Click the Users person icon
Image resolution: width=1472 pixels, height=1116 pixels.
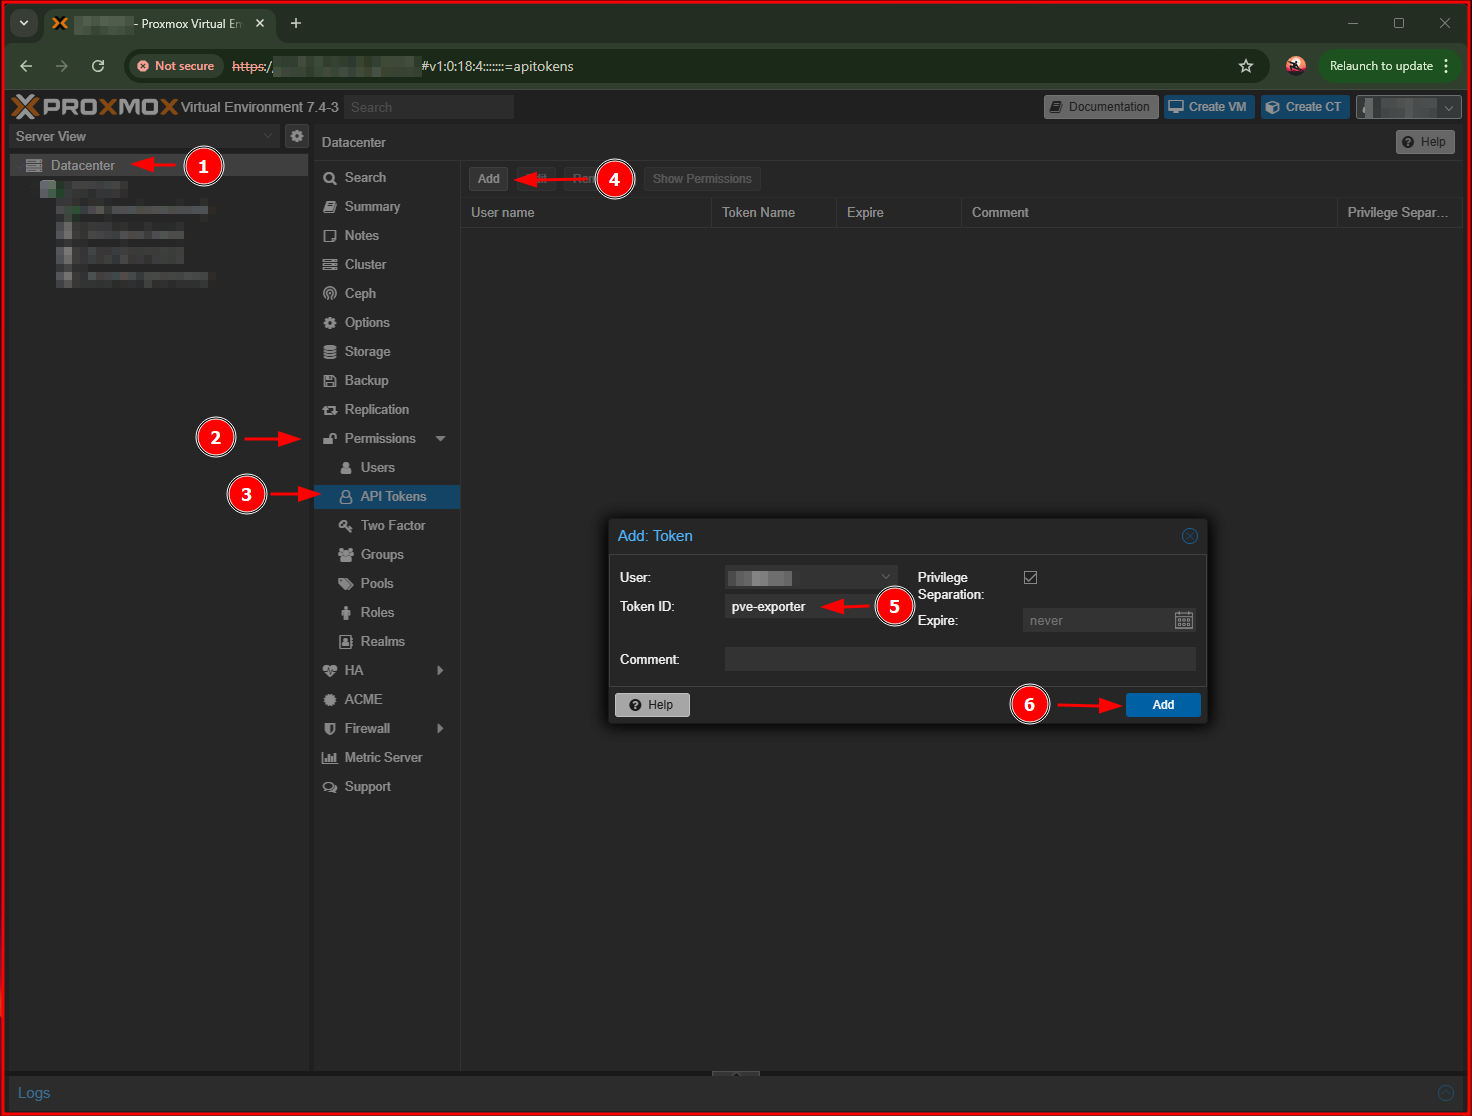pyautogui.click(x=346, y=468)
